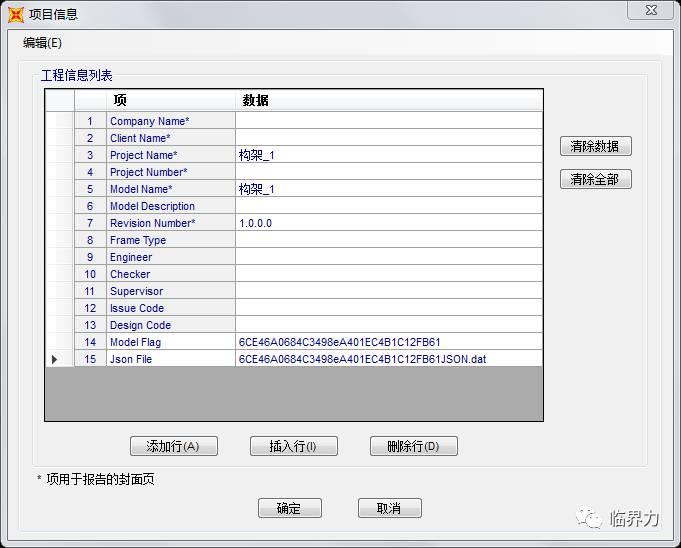Cancel with the 取消 button
Viewport: 681px width, 548px height.
(x=390, y=508)
